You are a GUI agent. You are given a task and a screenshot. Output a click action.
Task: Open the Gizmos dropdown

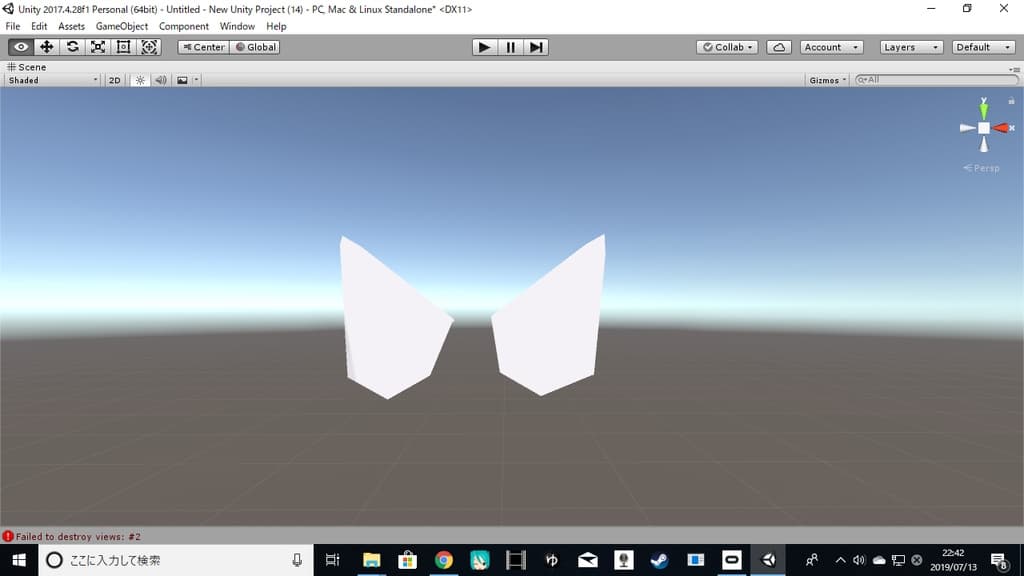827,80
